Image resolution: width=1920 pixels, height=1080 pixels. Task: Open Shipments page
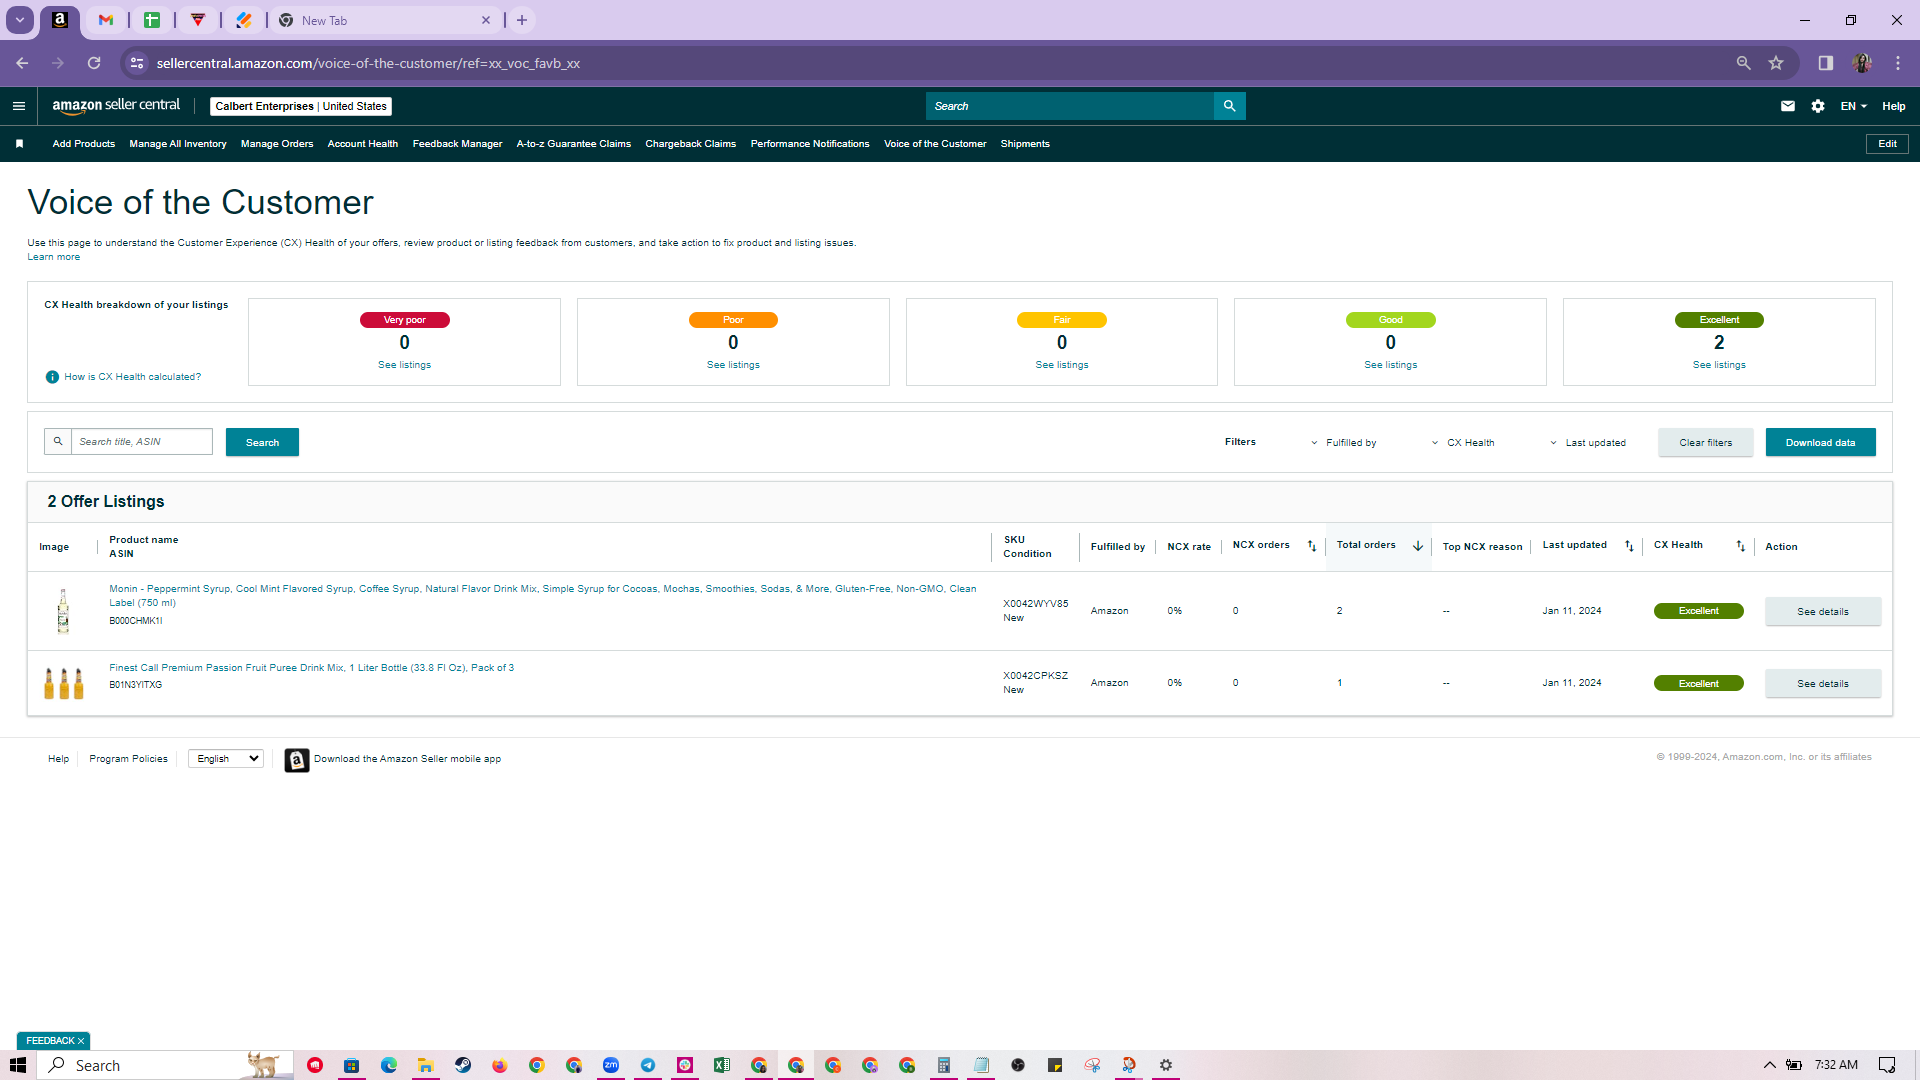1025,144
